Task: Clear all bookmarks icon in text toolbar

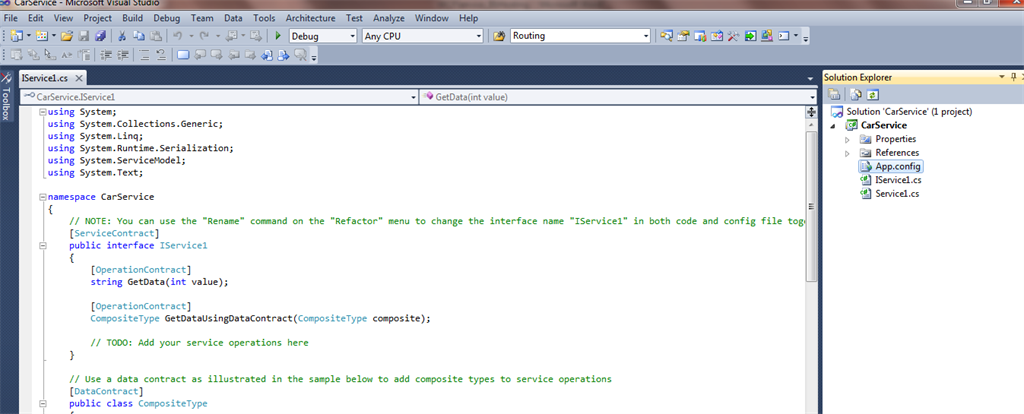Action: [x=300, y=55]
